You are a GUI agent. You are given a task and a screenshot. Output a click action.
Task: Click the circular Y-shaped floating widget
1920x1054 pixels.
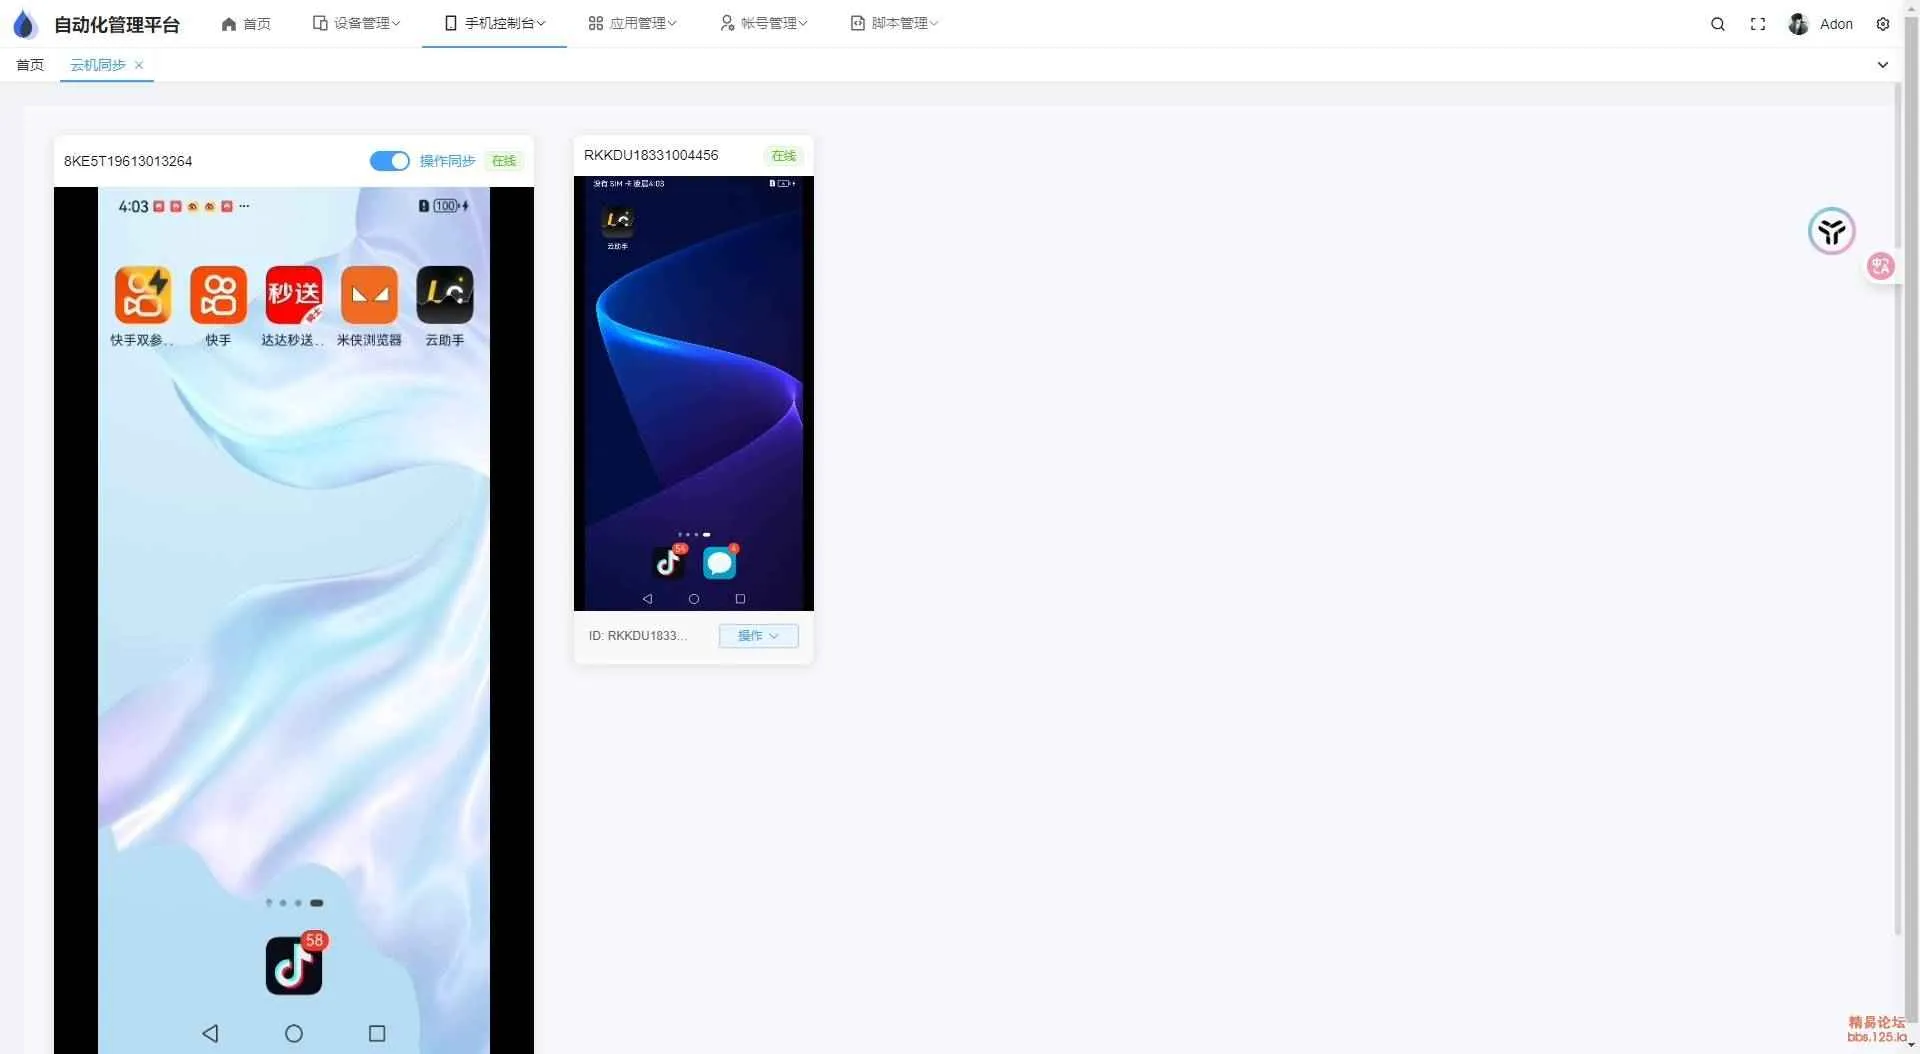point(1831,231)
